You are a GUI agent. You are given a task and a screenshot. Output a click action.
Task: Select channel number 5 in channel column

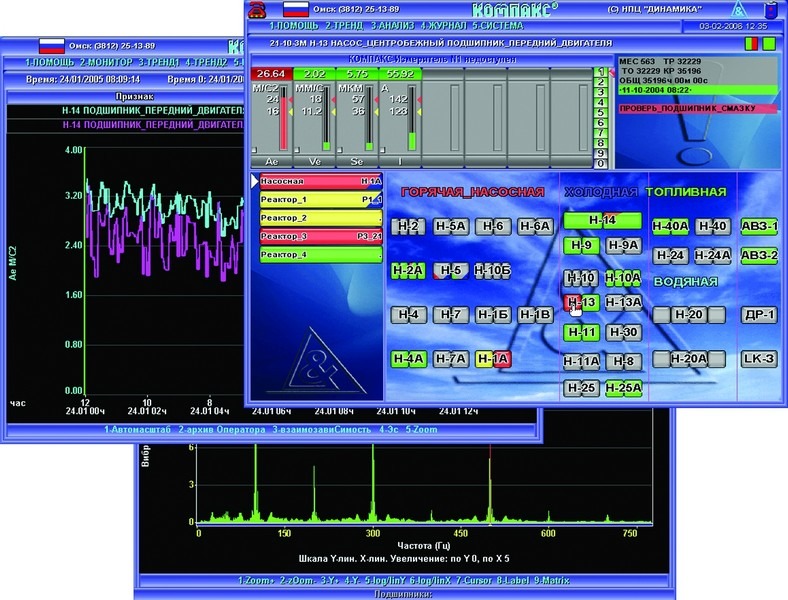[601, 113]
